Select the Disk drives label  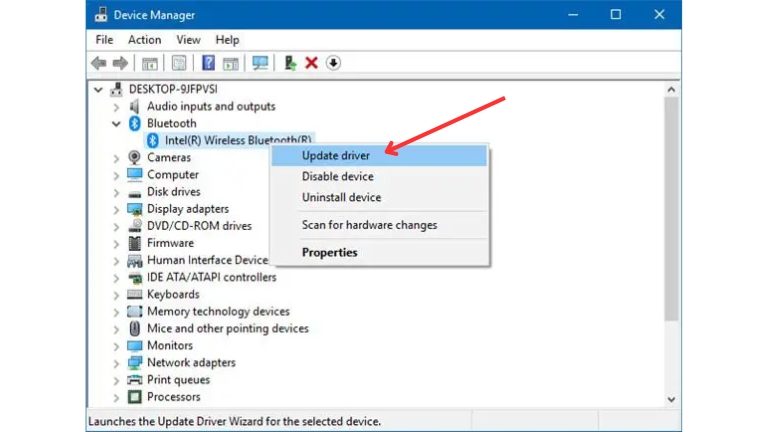(174, 192)
